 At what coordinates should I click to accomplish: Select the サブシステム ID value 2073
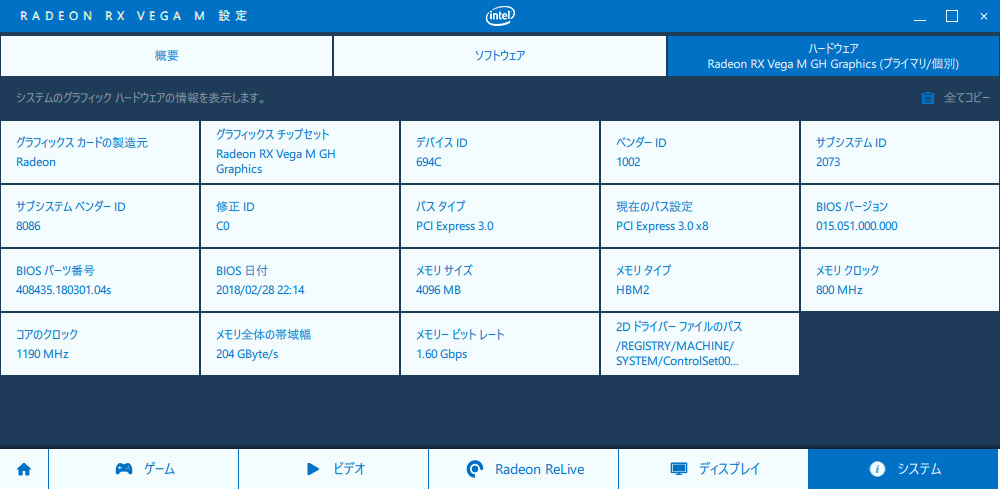(828, 162)
